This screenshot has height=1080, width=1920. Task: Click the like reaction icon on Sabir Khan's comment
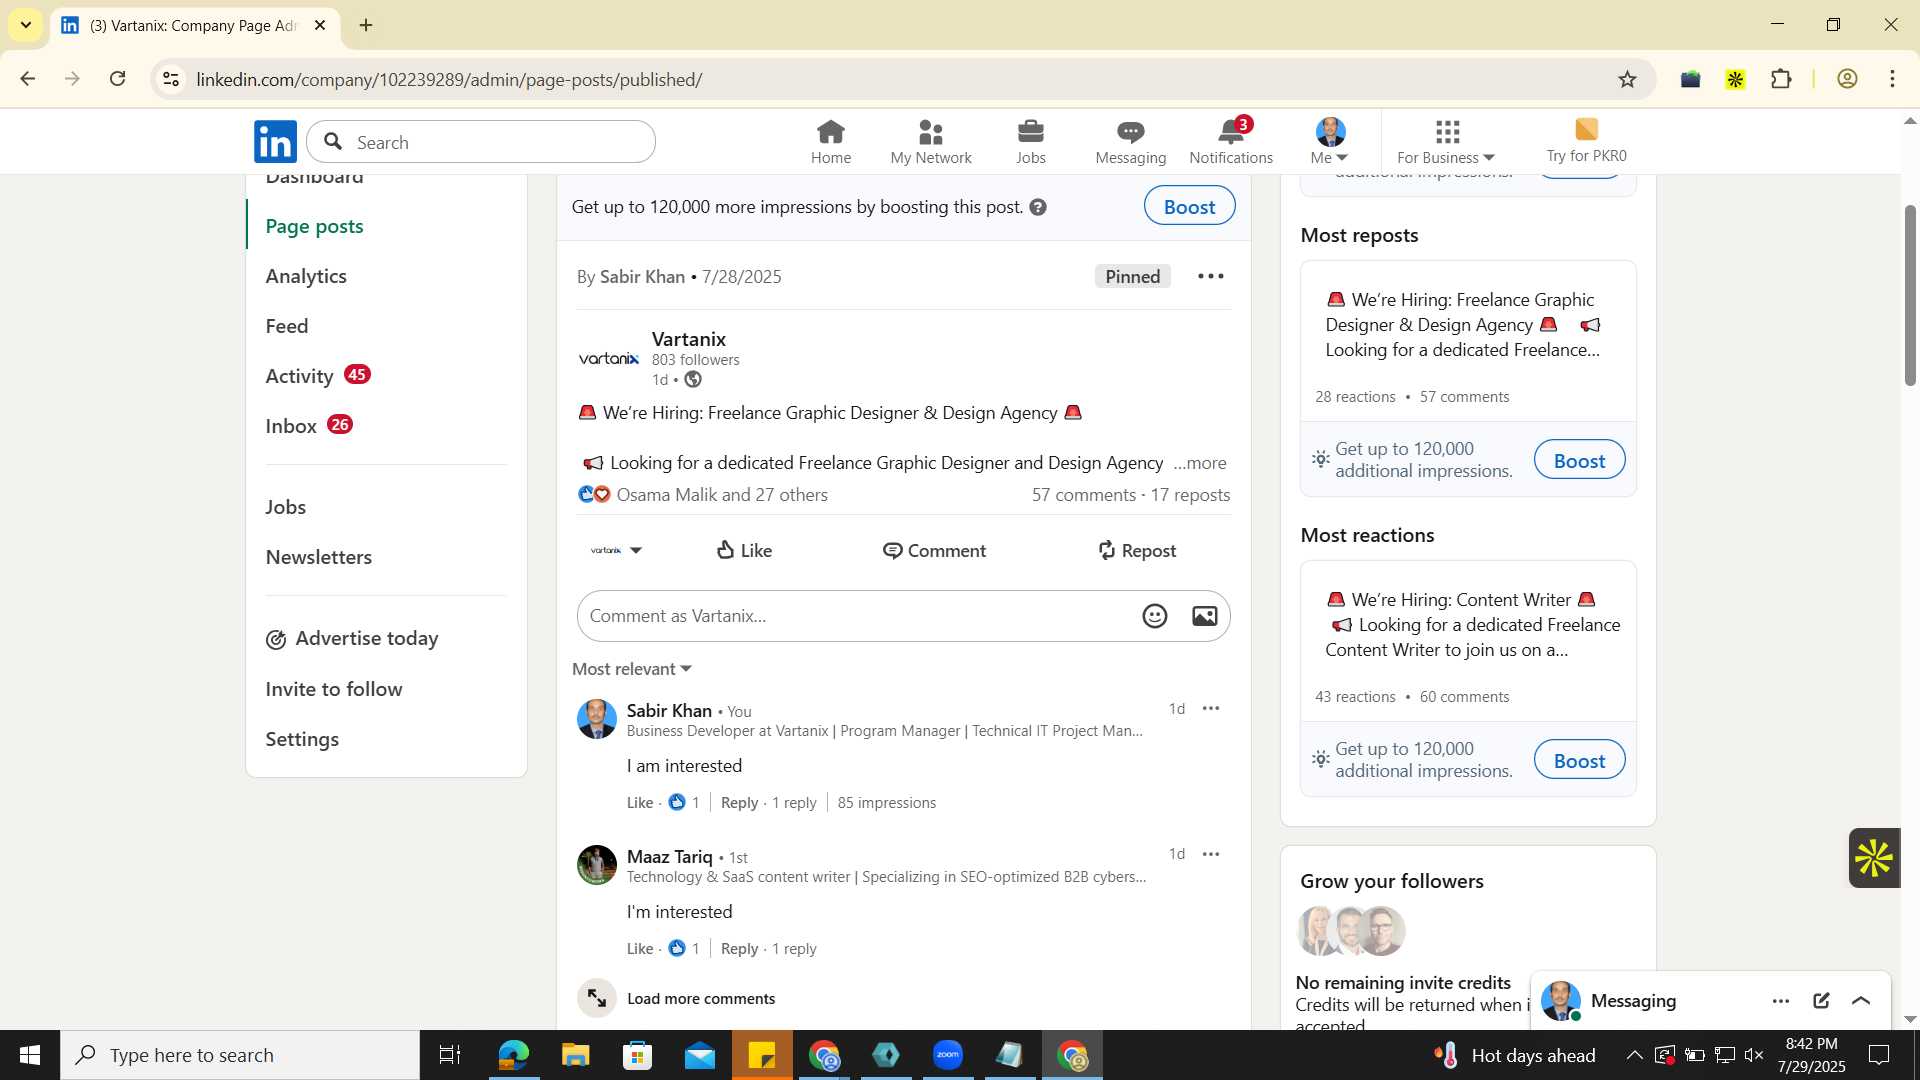pos(677,802)
